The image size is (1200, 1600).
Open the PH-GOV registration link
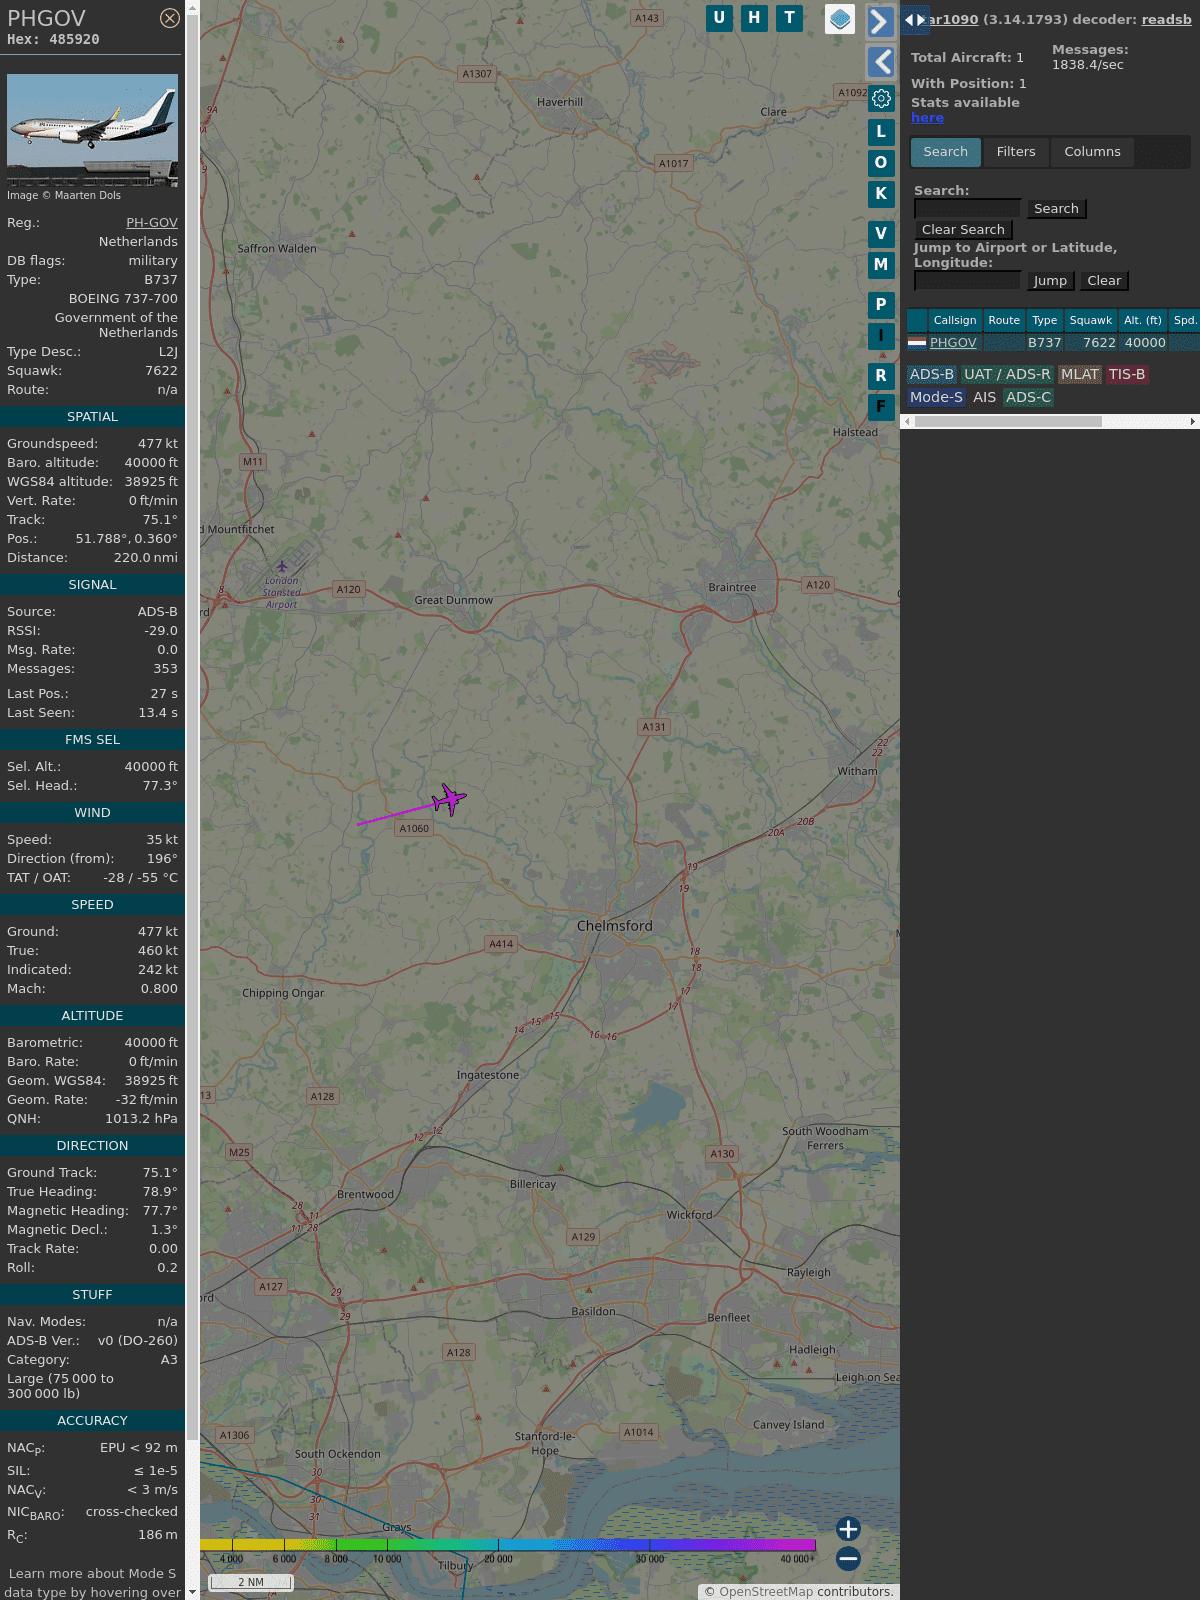[152, 223]
